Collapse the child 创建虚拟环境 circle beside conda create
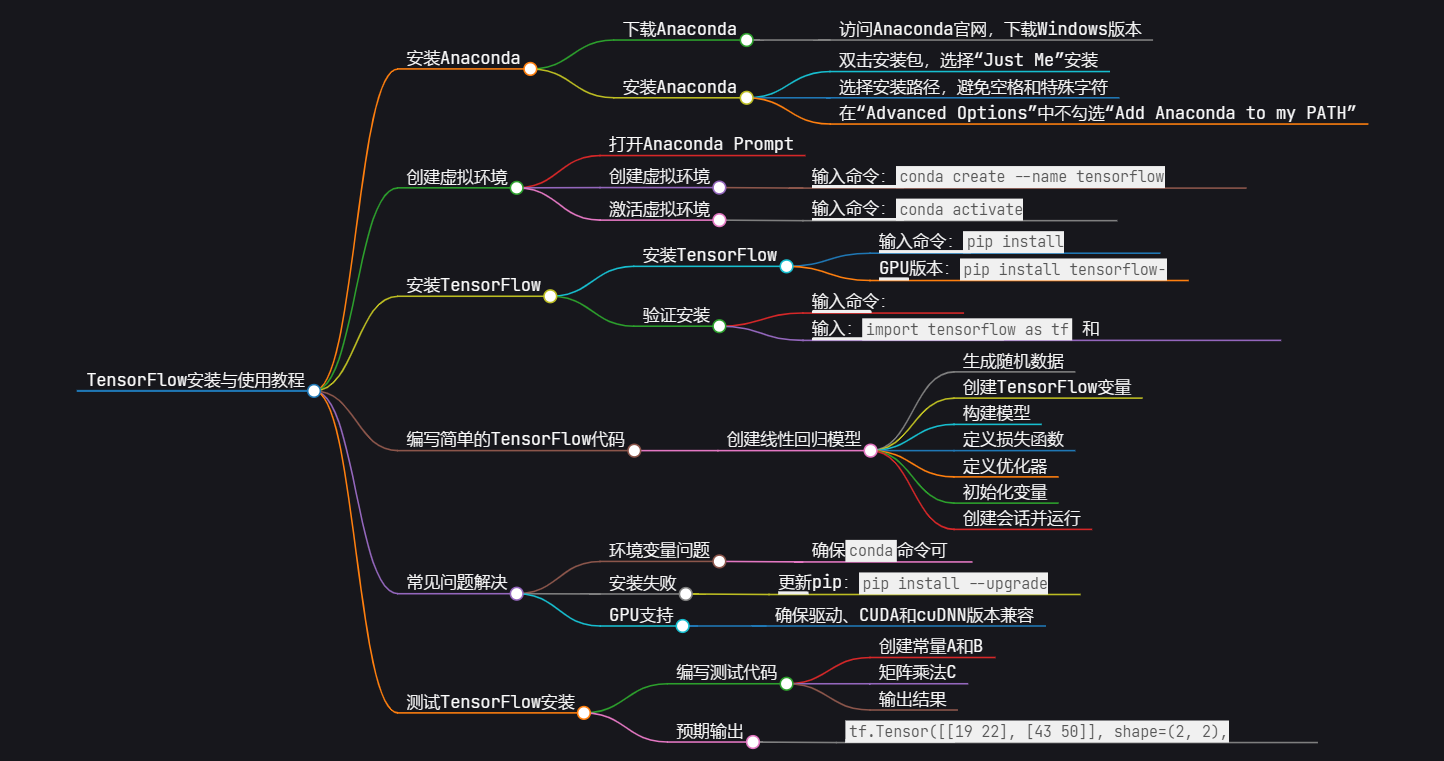This screenshot has height=761, width=1444. coord(719,187)
